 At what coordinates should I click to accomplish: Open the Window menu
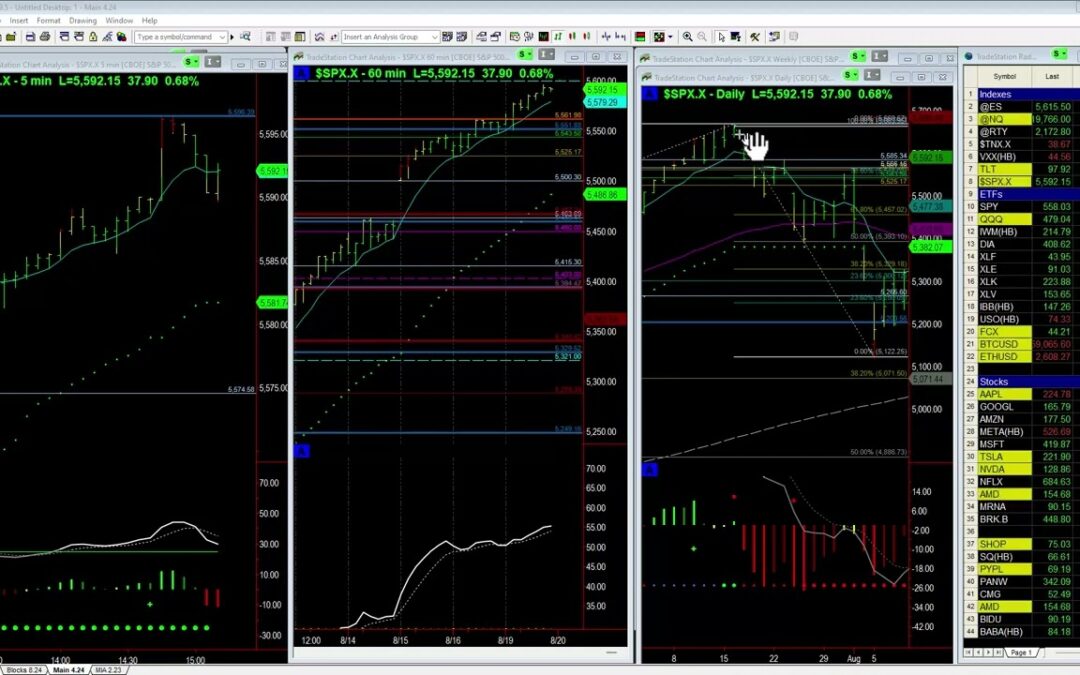click(119, 21)
